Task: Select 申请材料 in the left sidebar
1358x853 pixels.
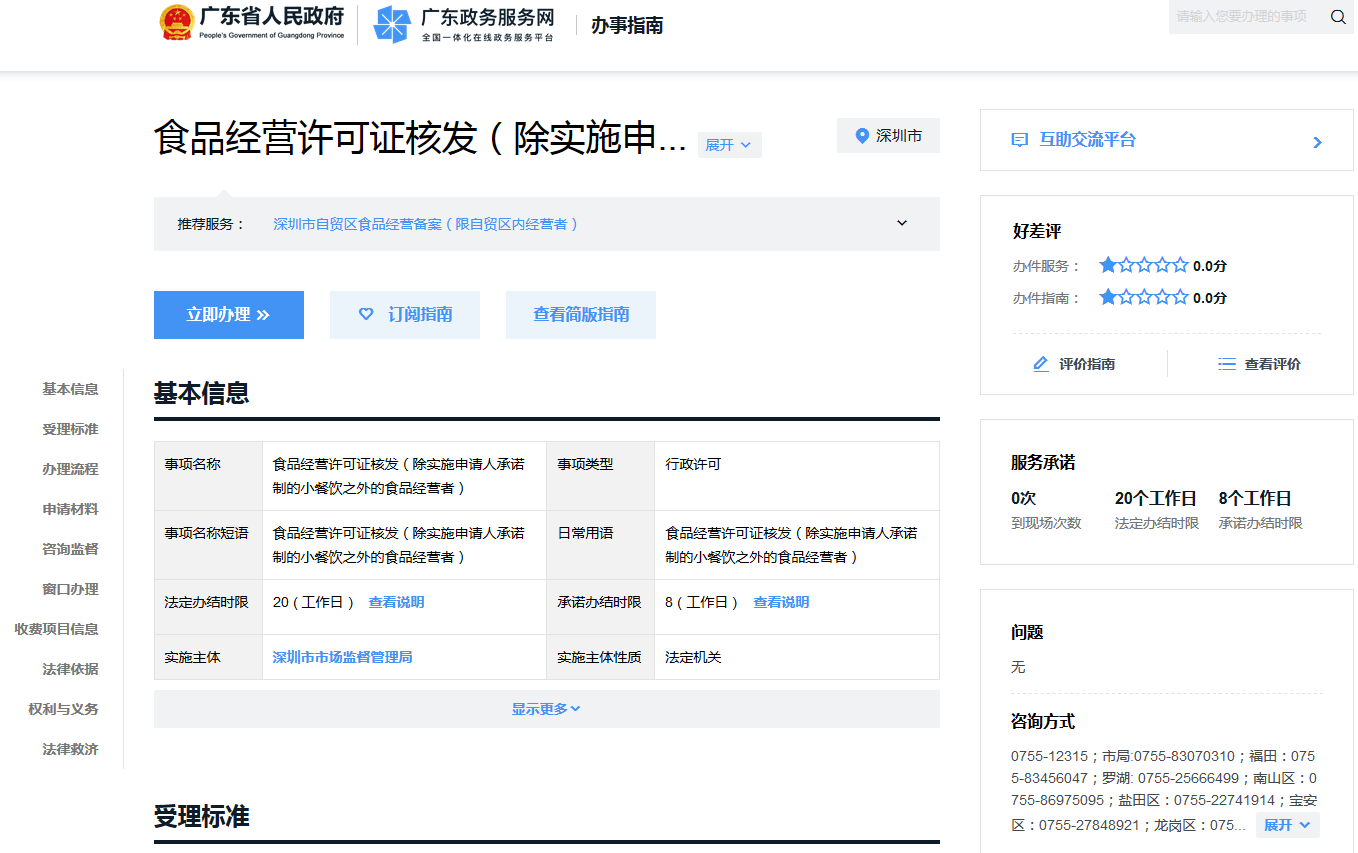Action: pyautogui.click(x=69, y=508)
